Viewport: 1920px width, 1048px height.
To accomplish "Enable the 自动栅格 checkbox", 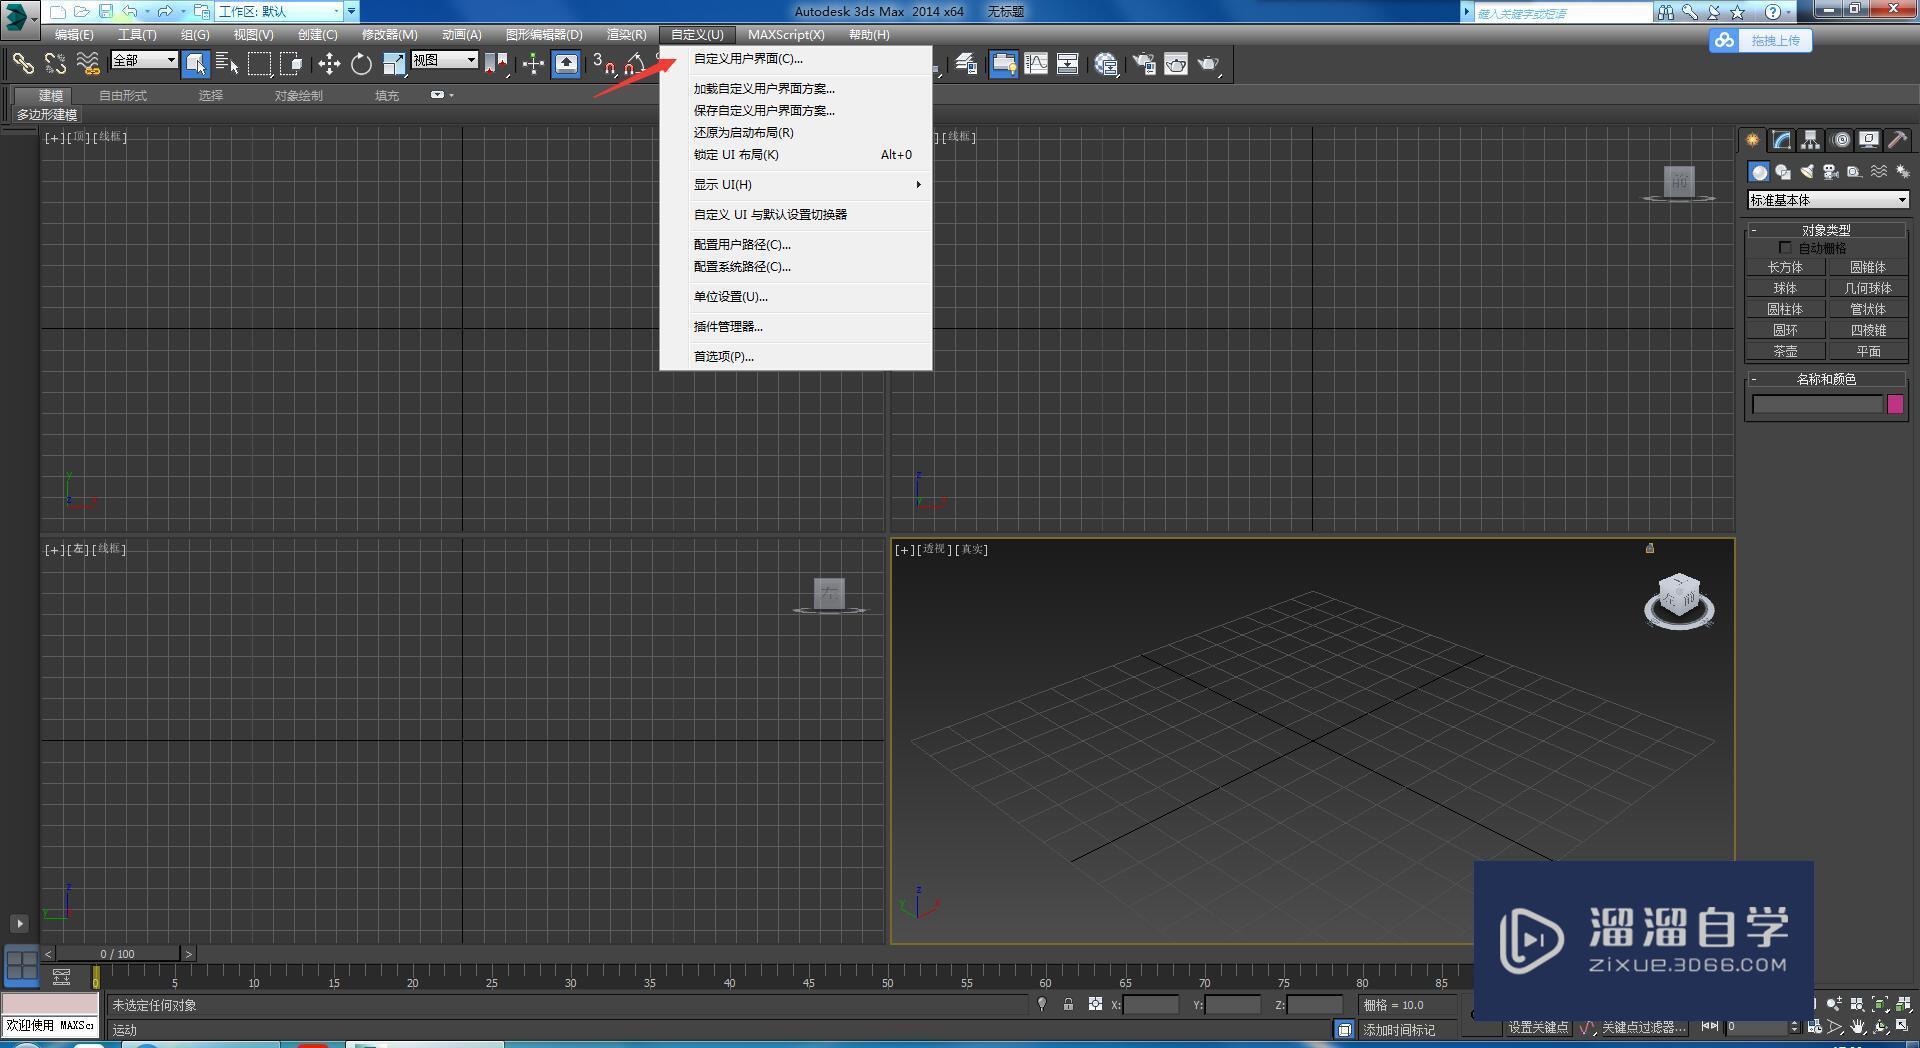I will [1785, 248].
